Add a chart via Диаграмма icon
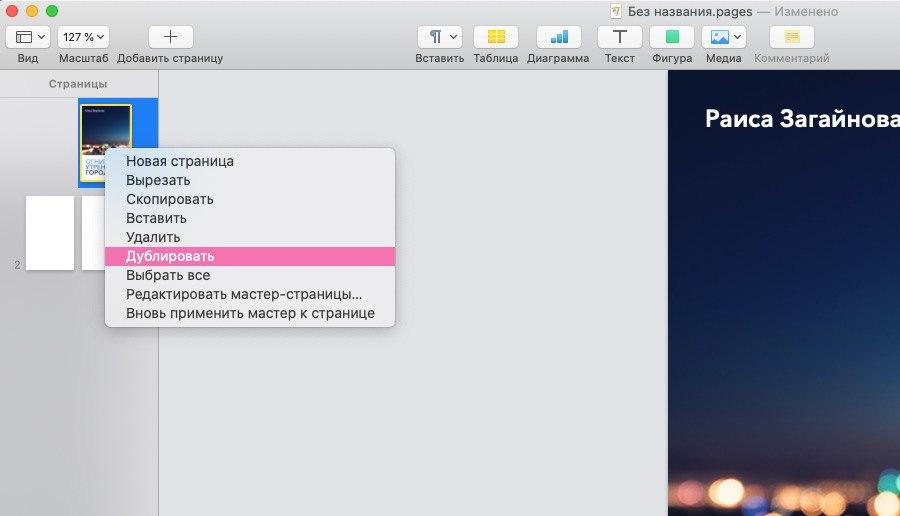Viewport: 900px width, 516px height. tap(558, 37)
